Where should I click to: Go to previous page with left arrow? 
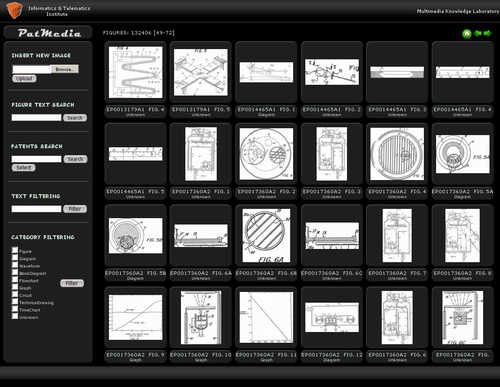click(x=478, y=33)
